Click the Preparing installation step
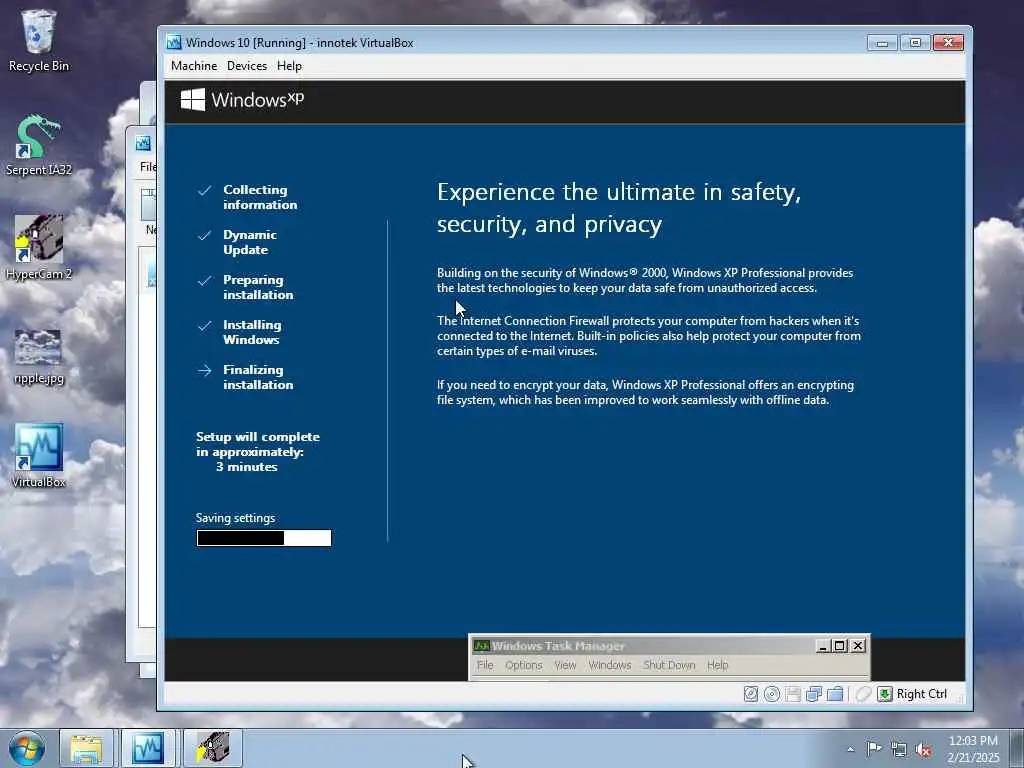Screen dimensions: 1024x768 (258, 287)
